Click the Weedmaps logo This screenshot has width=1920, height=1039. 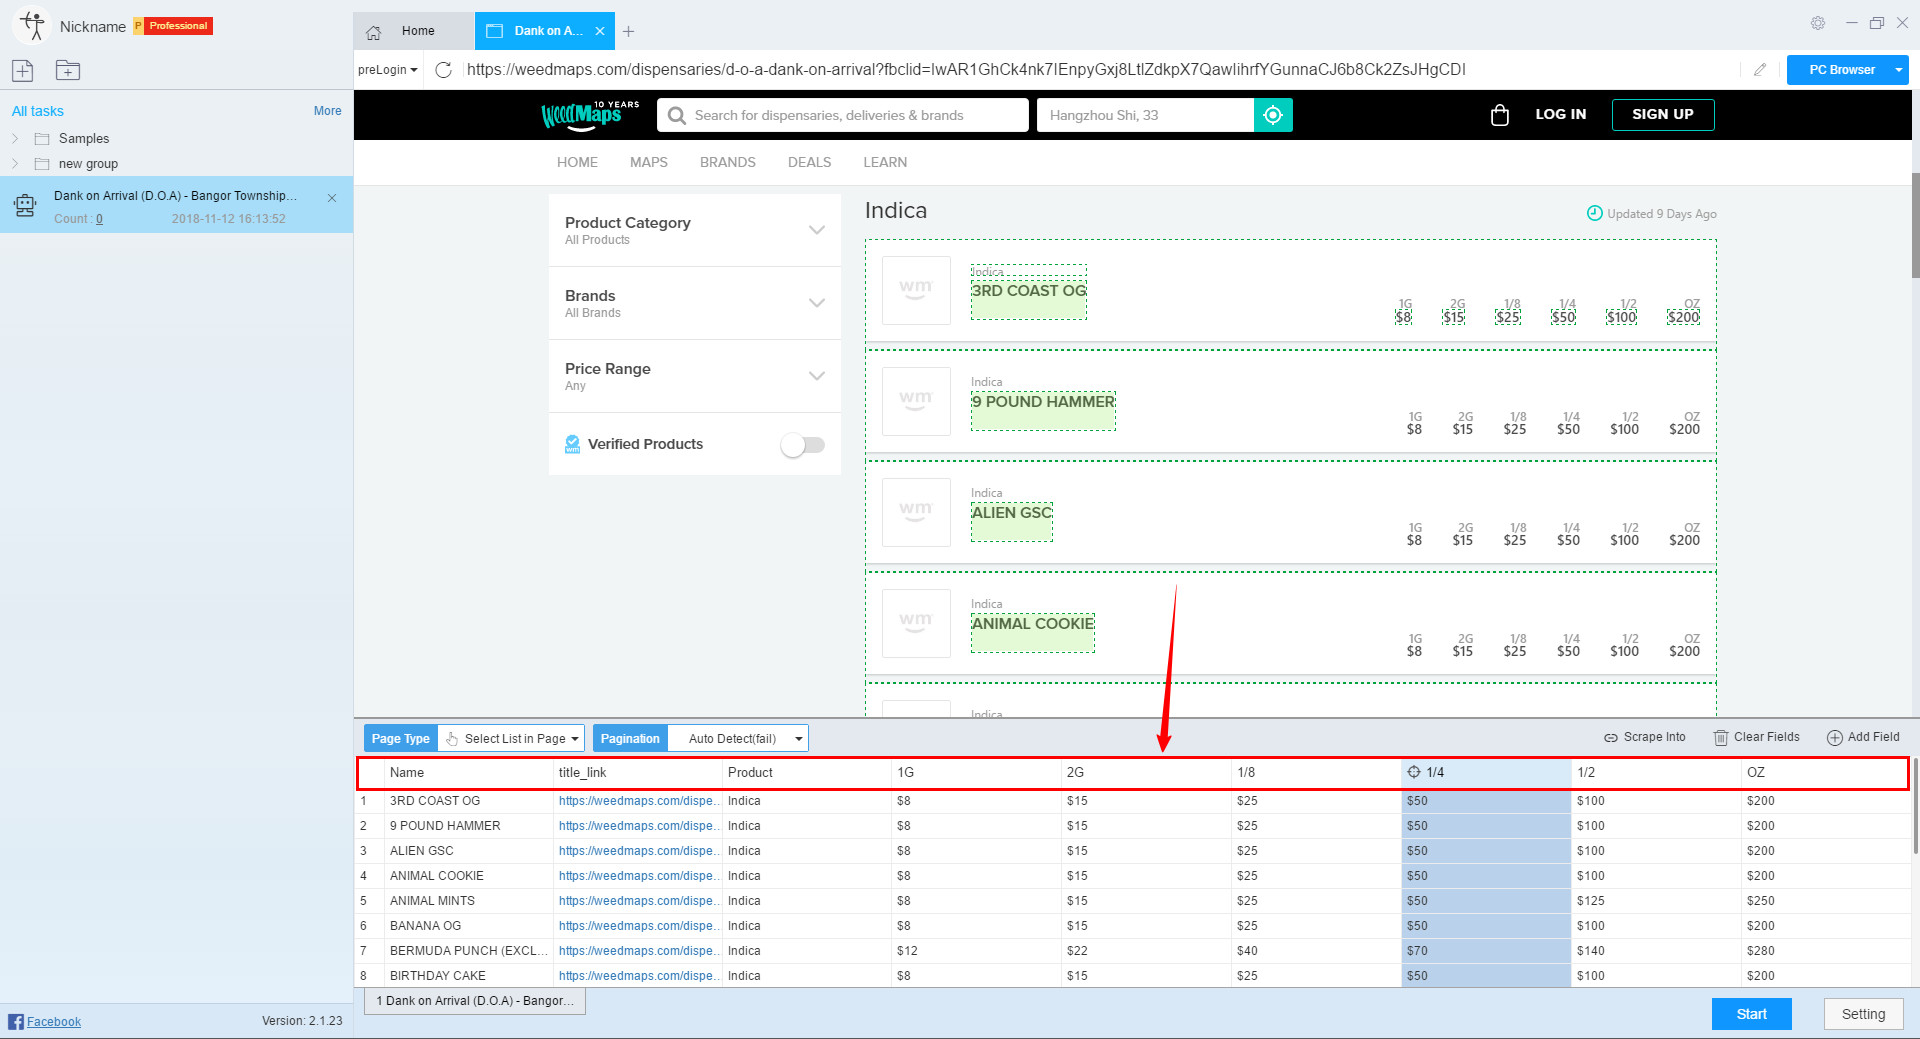coord(590,115)
